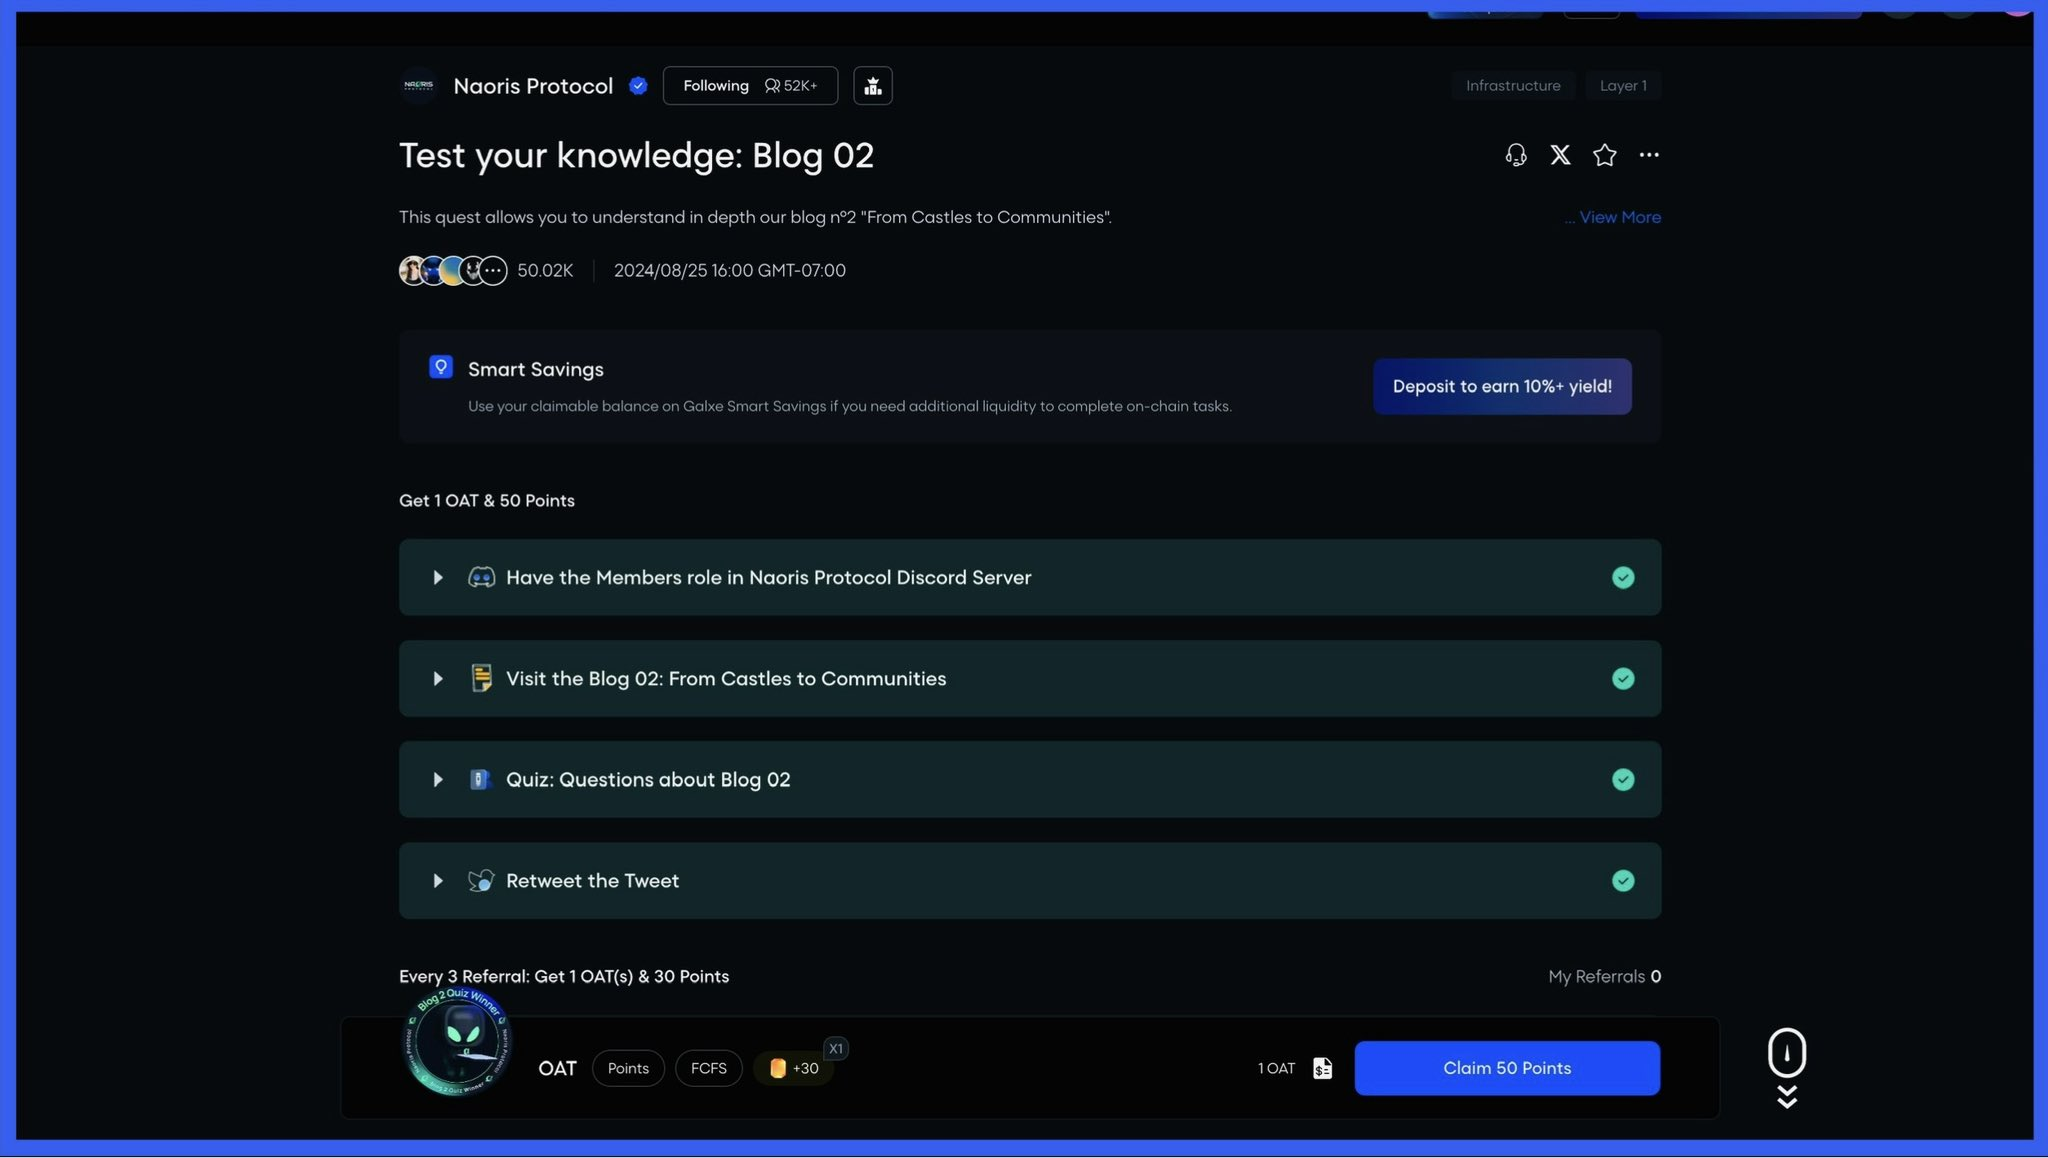Click Deposit to earn 10%+ yield button
2048x1158 pixels.
pos(1502,386)
